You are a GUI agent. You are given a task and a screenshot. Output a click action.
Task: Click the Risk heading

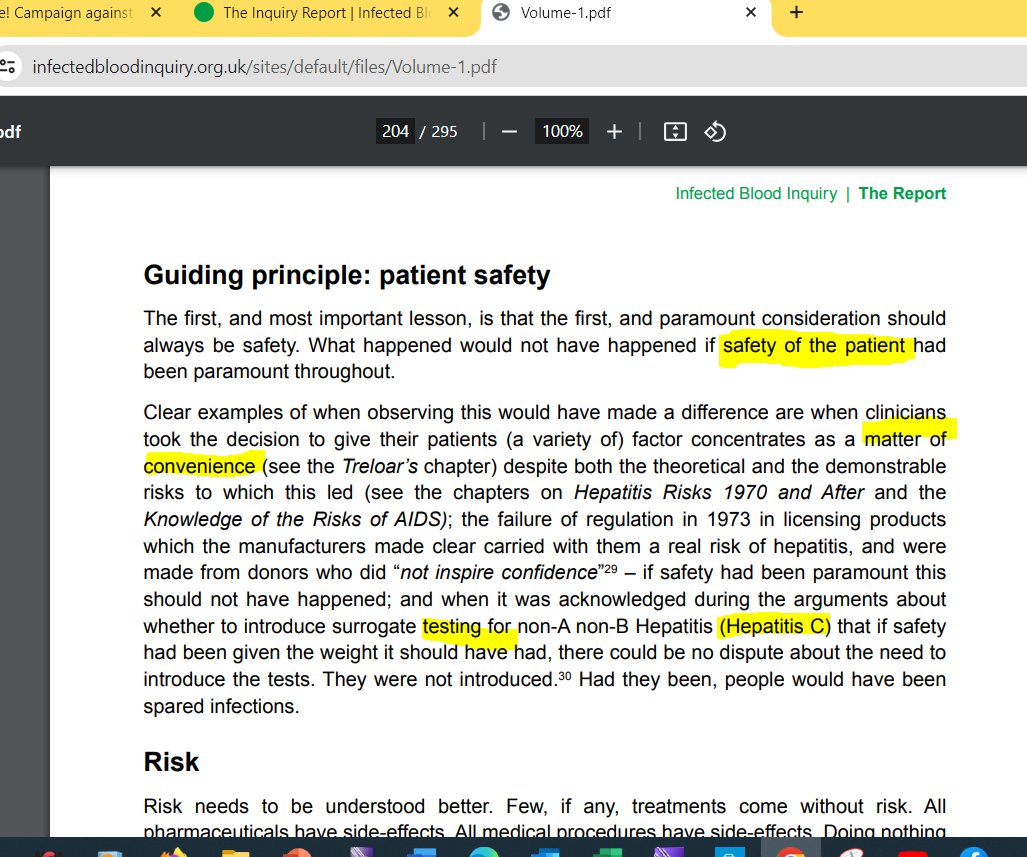click(171, 762)
